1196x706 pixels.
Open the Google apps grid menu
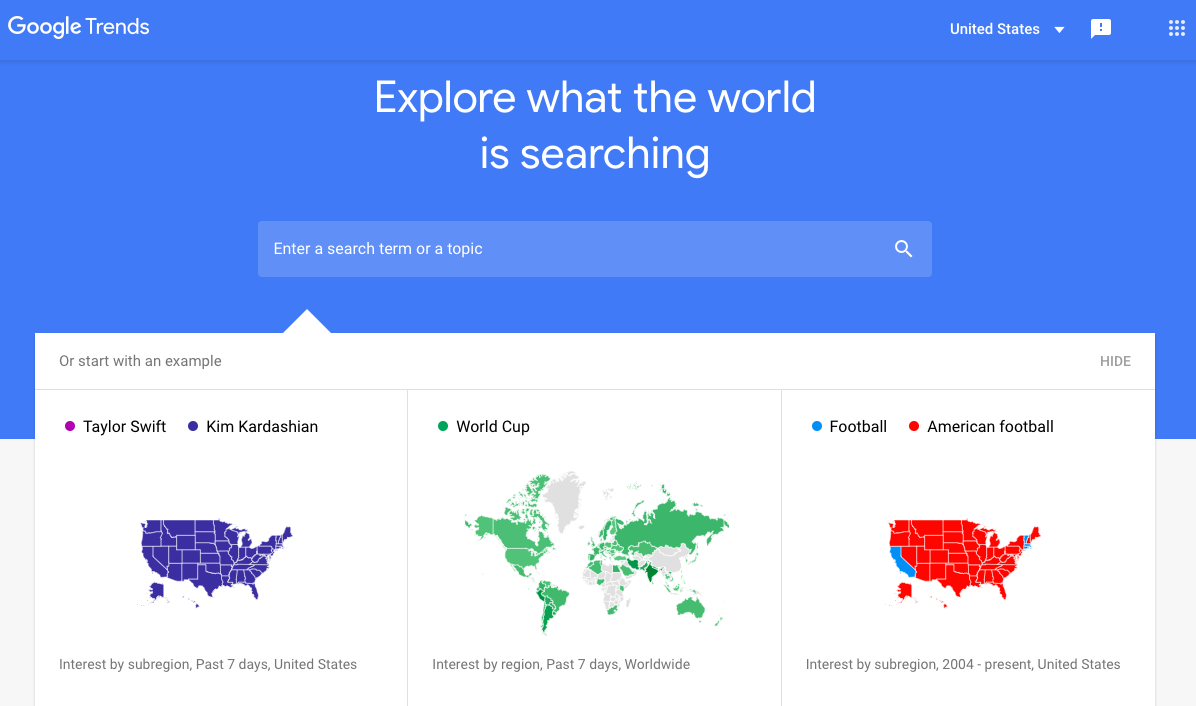(x=1176, y=28)
